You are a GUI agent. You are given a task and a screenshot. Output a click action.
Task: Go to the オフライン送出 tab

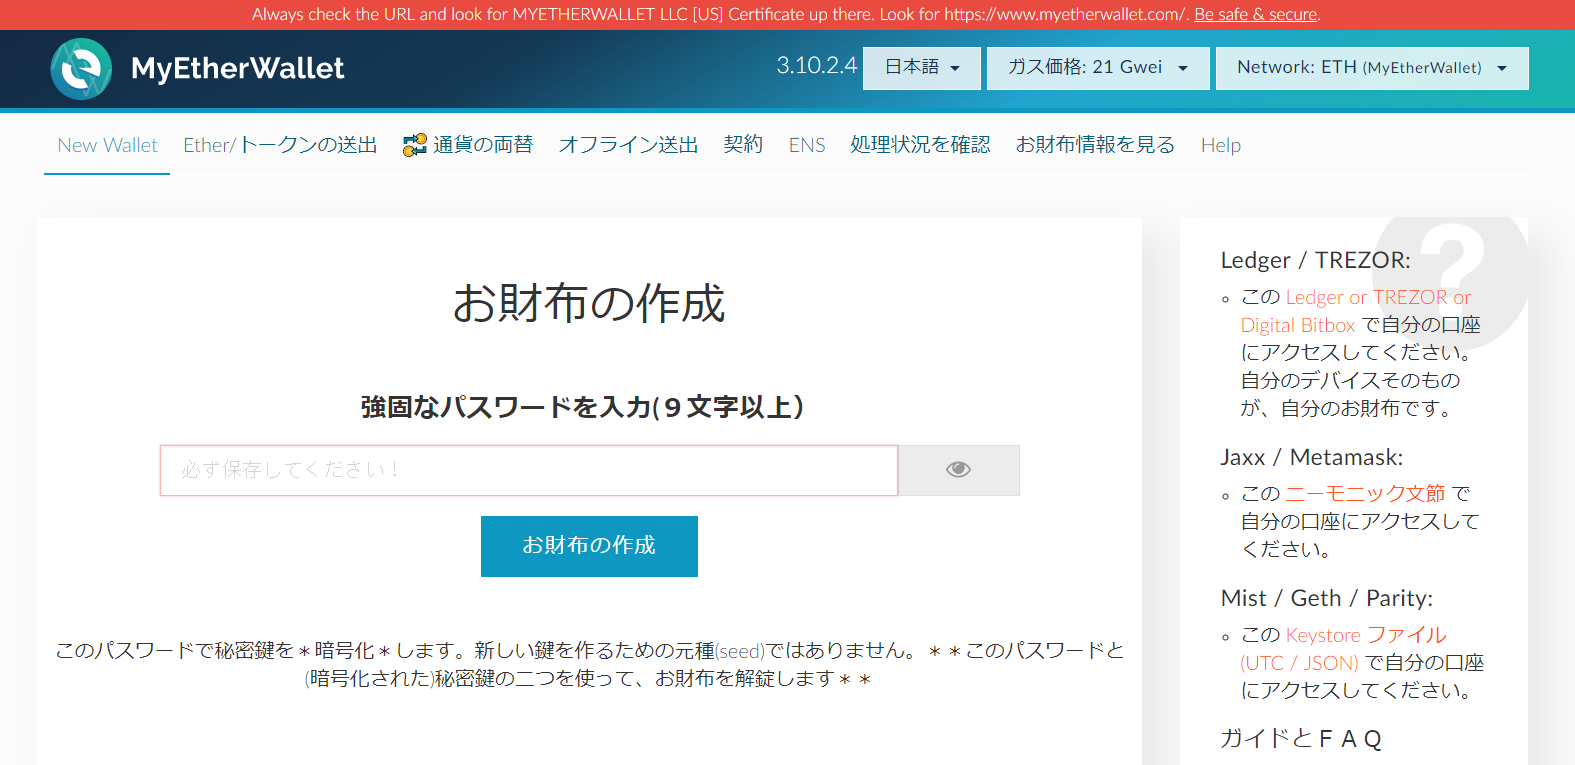coord(628,146)
